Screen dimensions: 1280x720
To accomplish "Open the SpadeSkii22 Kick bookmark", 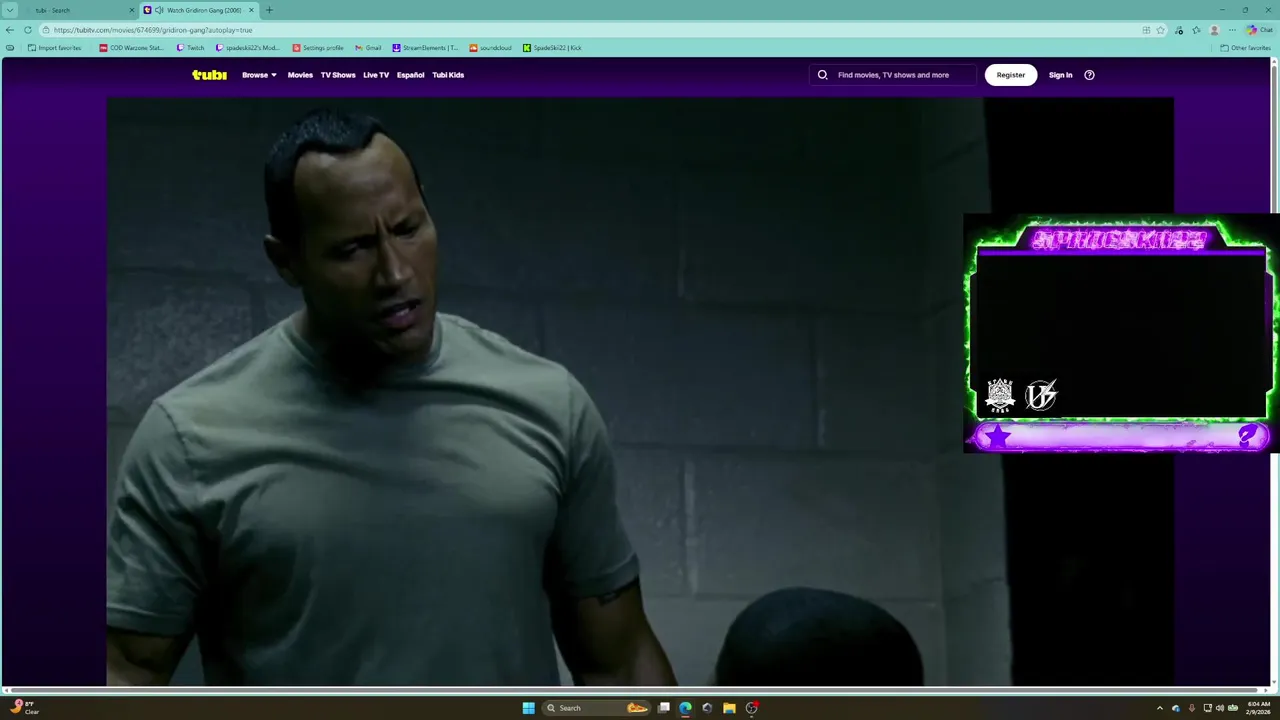I will pyautogui.click(x=552, y=48).
